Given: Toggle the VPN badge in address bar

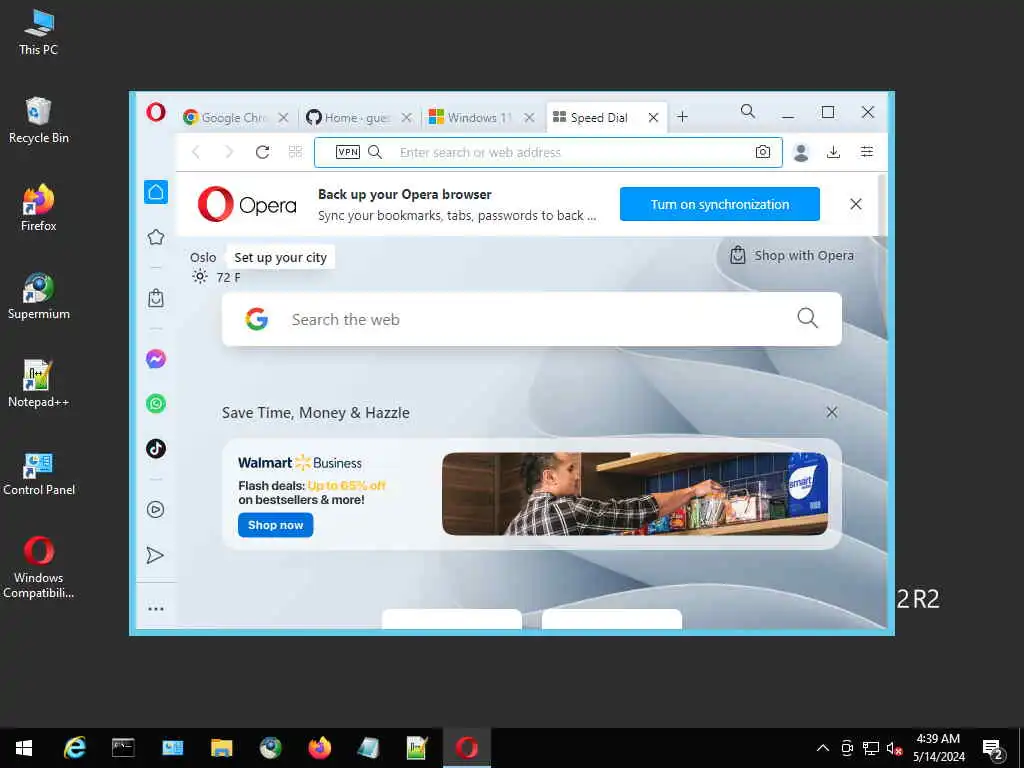Looking at the screenshot, I should [347, 152].
